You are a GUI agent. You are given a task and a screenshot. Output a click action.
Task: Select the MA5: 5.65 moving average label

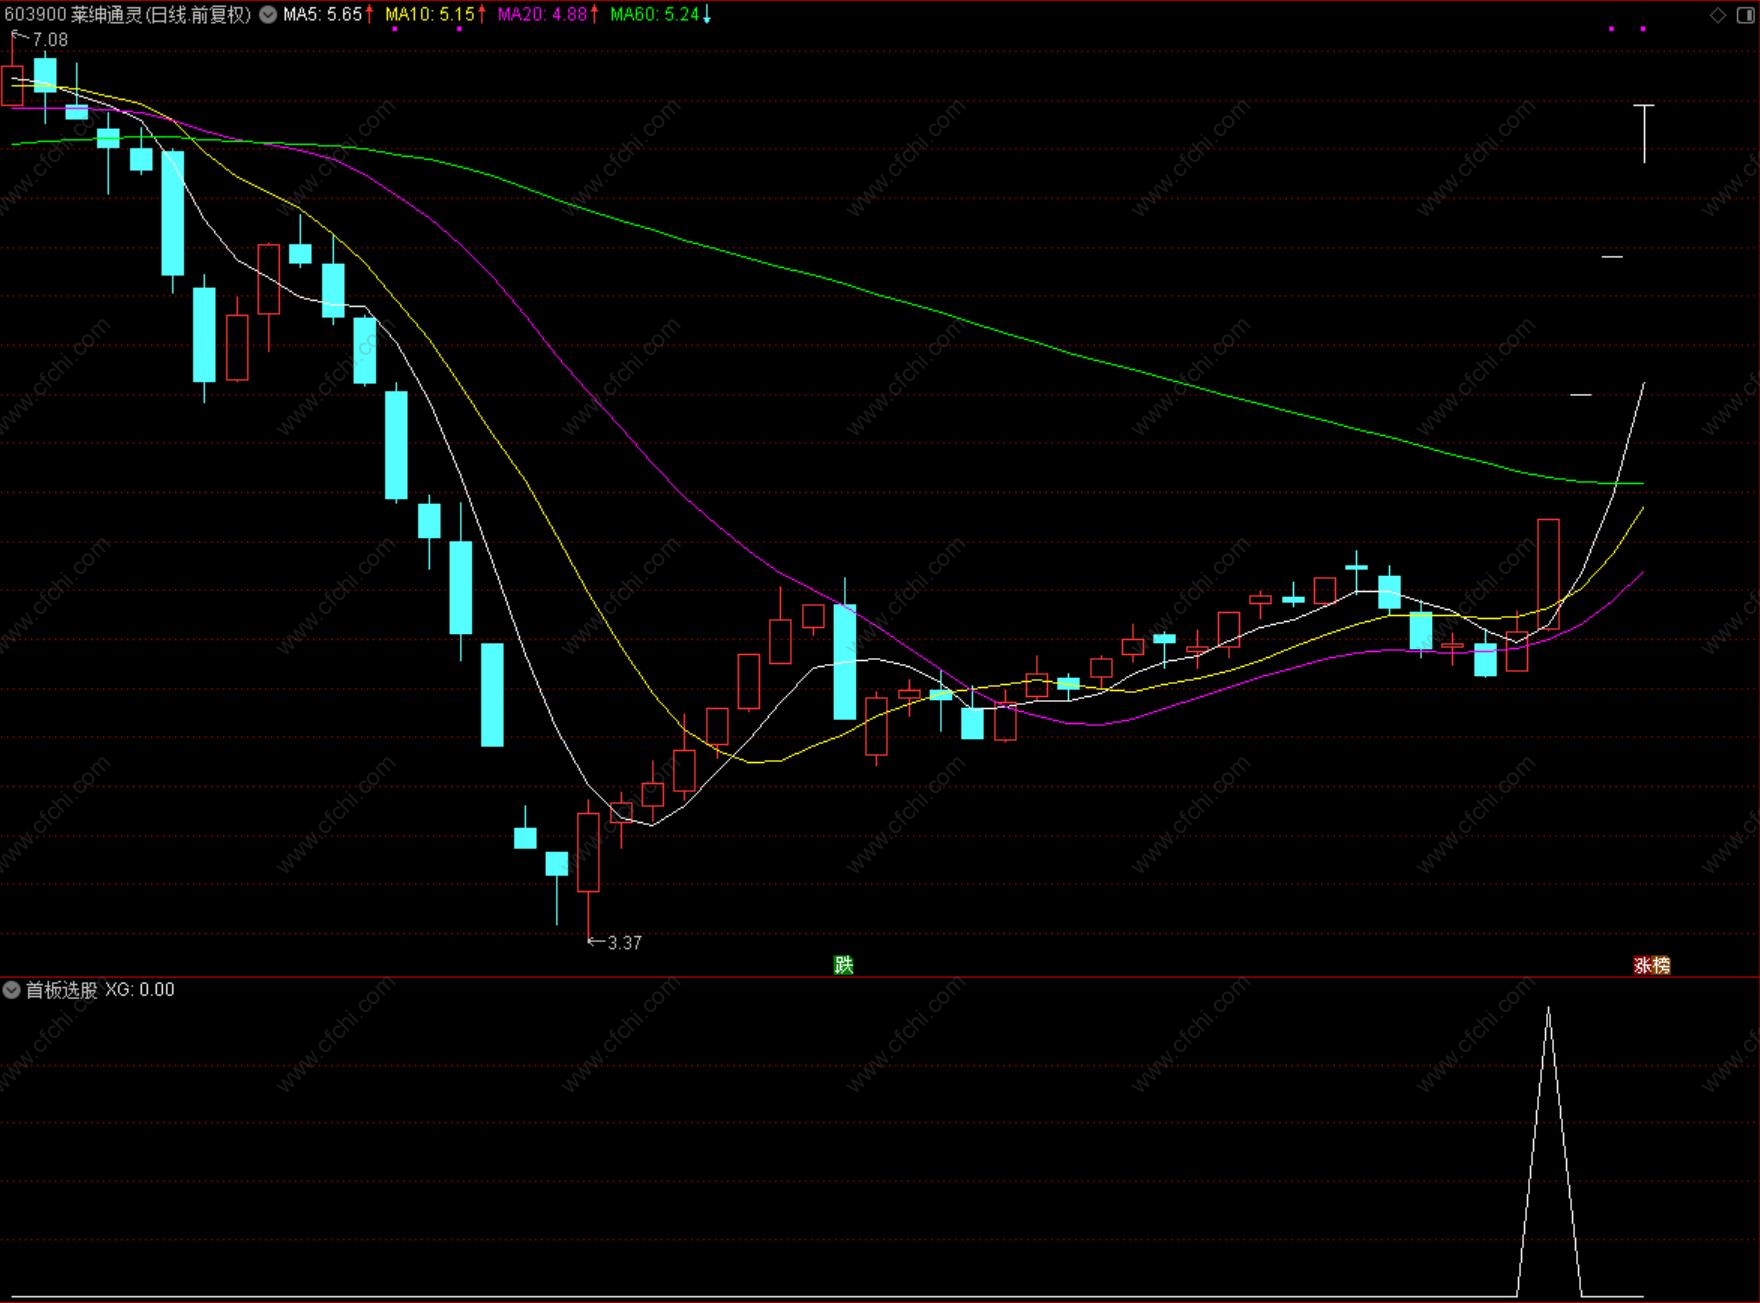[x=322, y=15]
